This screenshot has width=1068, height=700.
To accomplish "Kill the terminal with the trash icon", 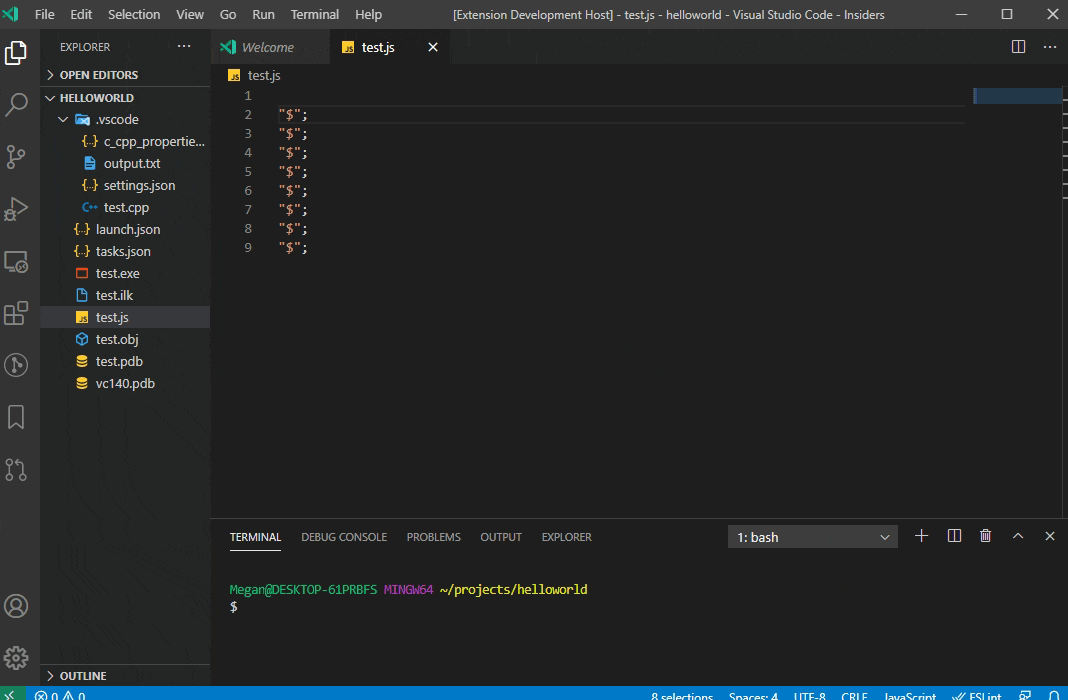I will (985, 536).
